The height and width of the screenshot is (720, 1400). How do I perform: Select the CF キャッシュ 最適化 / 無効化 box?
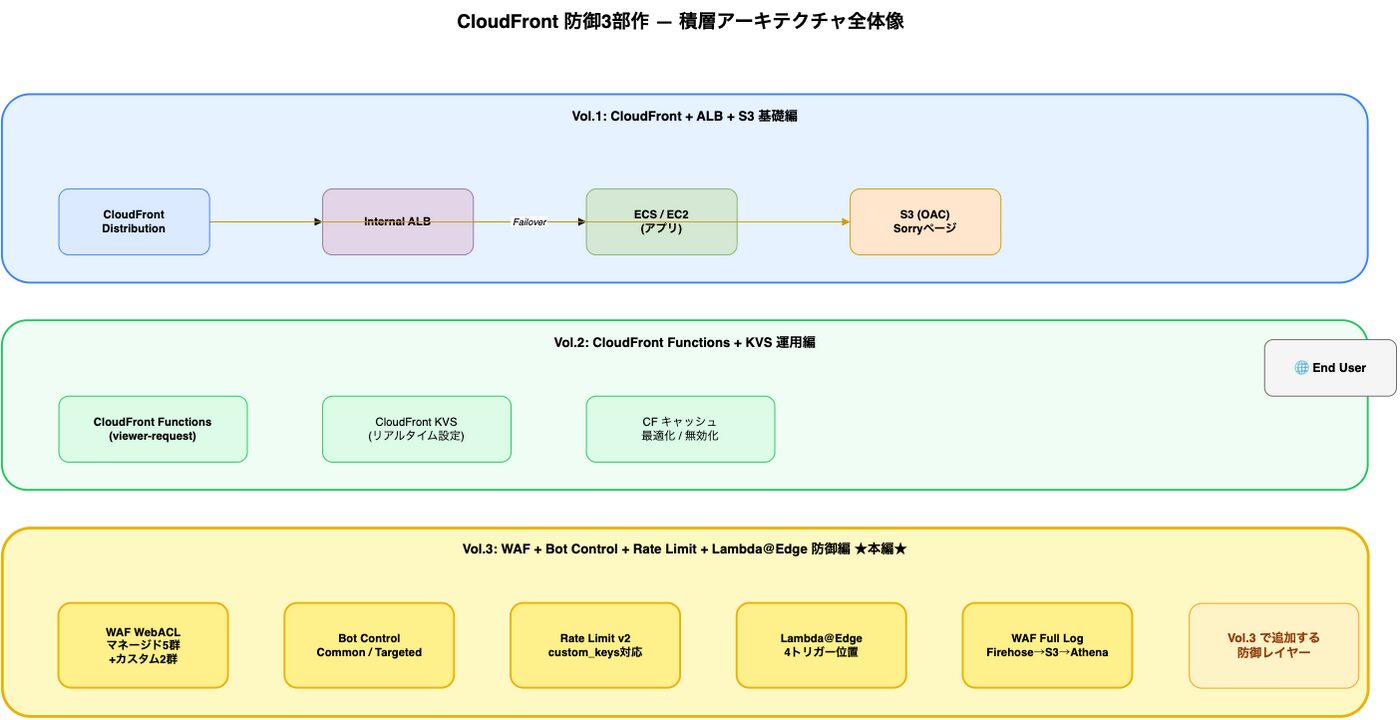pyautogui.click(x=680, y=429)
